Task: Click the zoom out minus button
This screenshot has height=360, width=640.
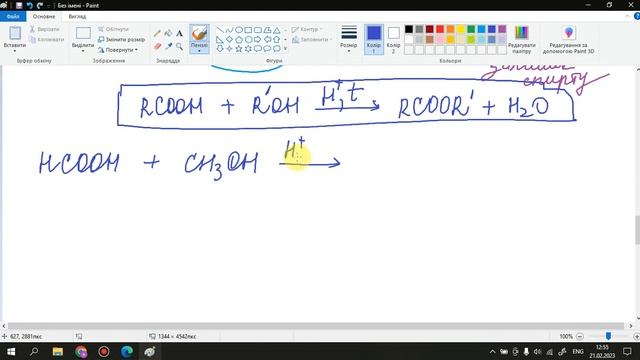Action: (x=580, y=336)
